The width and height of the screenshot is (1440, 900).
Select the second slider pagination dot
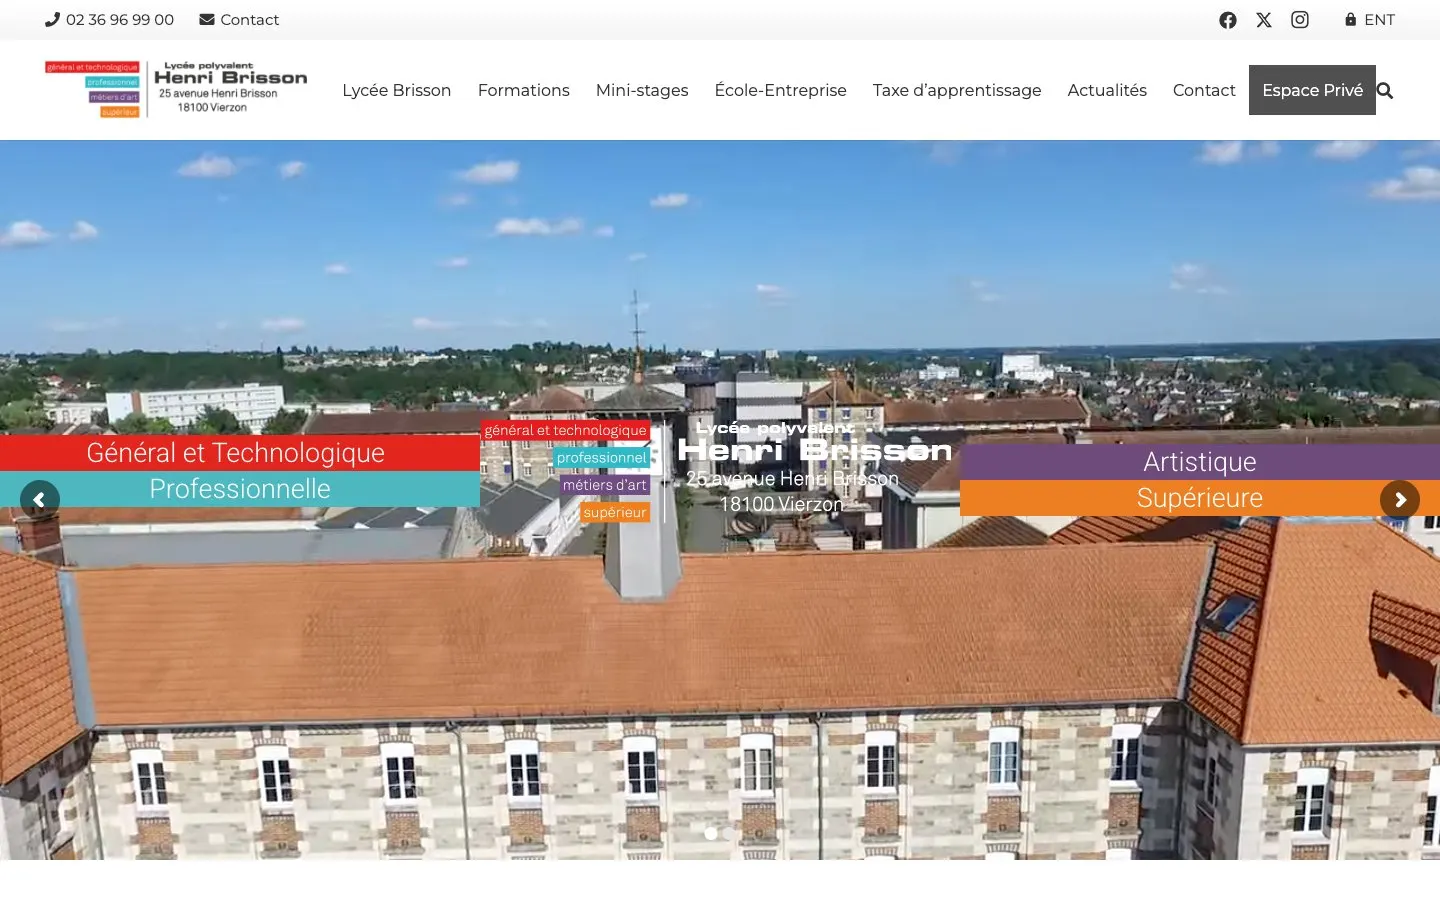click(x=729, y=833)
